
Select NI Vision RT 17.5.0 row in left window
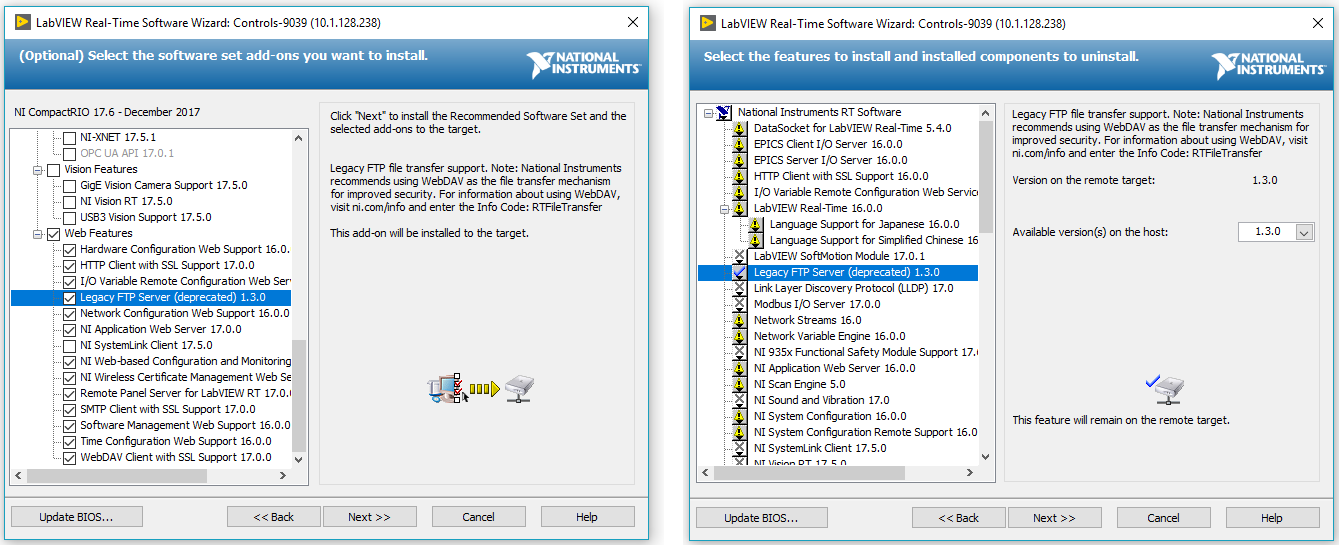pyautogui.click(x=126, y=201)
